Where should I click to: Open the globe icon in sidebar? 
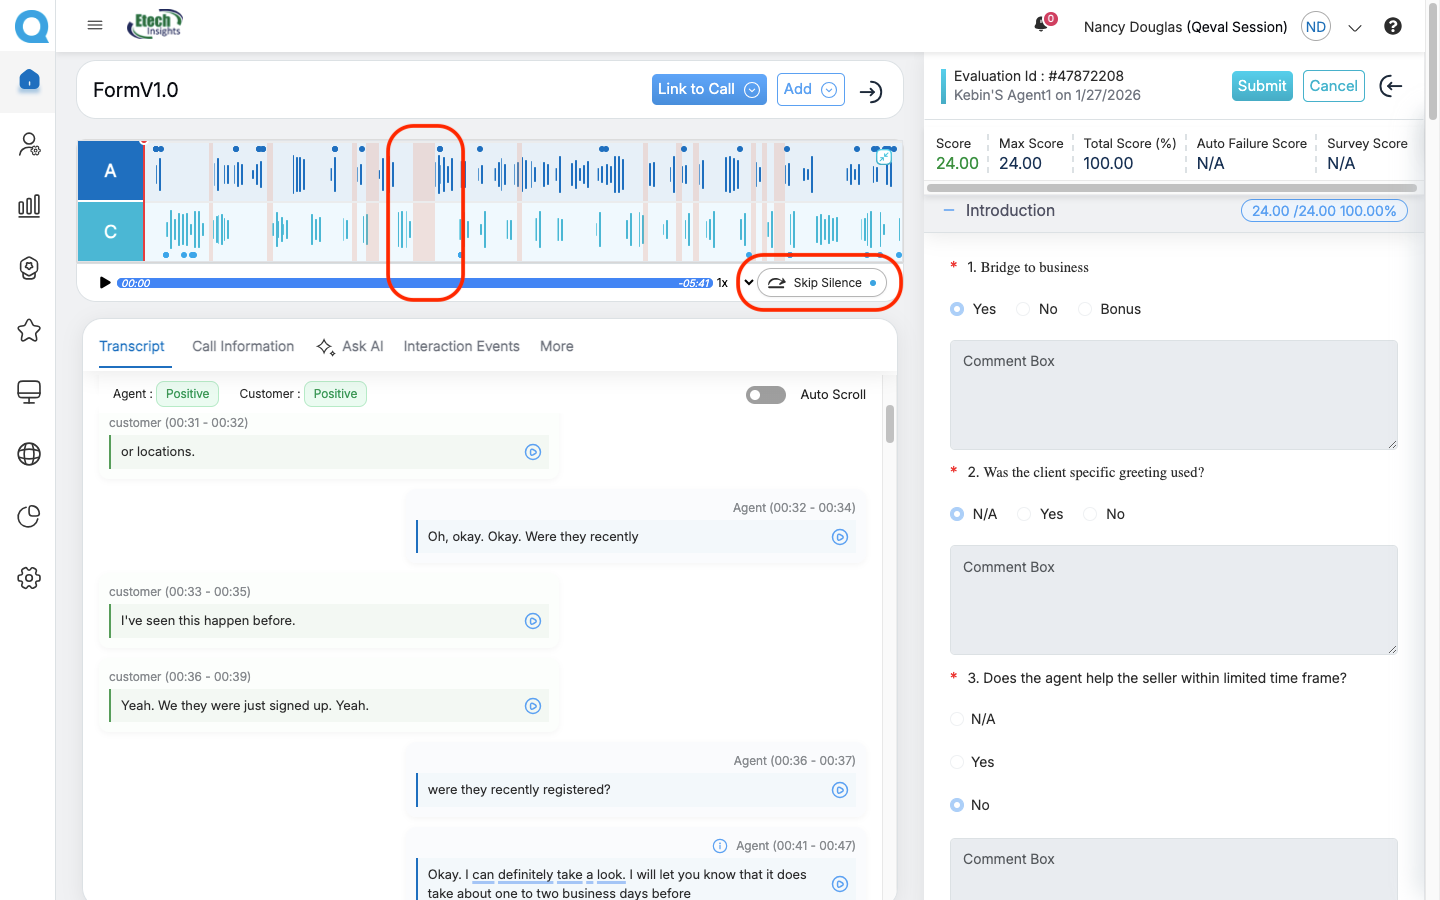pyautogui.click(x=29, y=454)
